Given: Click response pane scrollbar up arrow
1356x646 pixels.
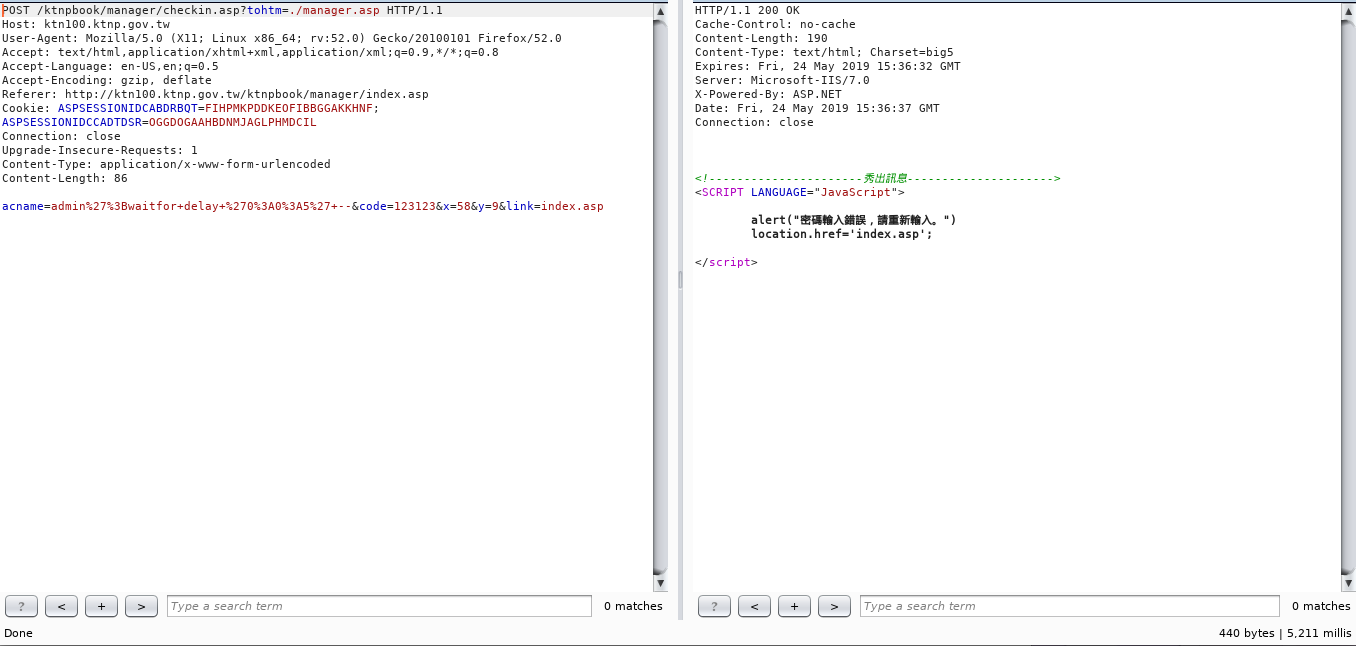Looking at the screenshot, I should point(1348,11).
